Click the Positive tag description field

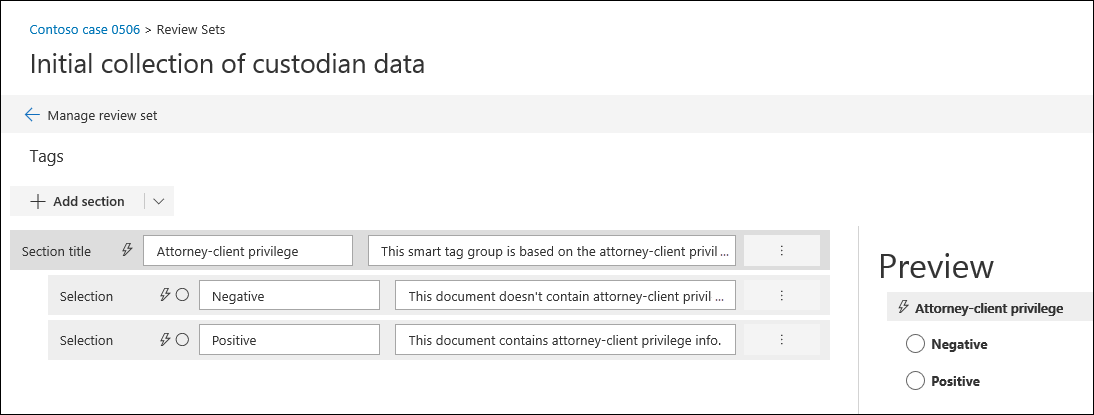pos(566,340)
